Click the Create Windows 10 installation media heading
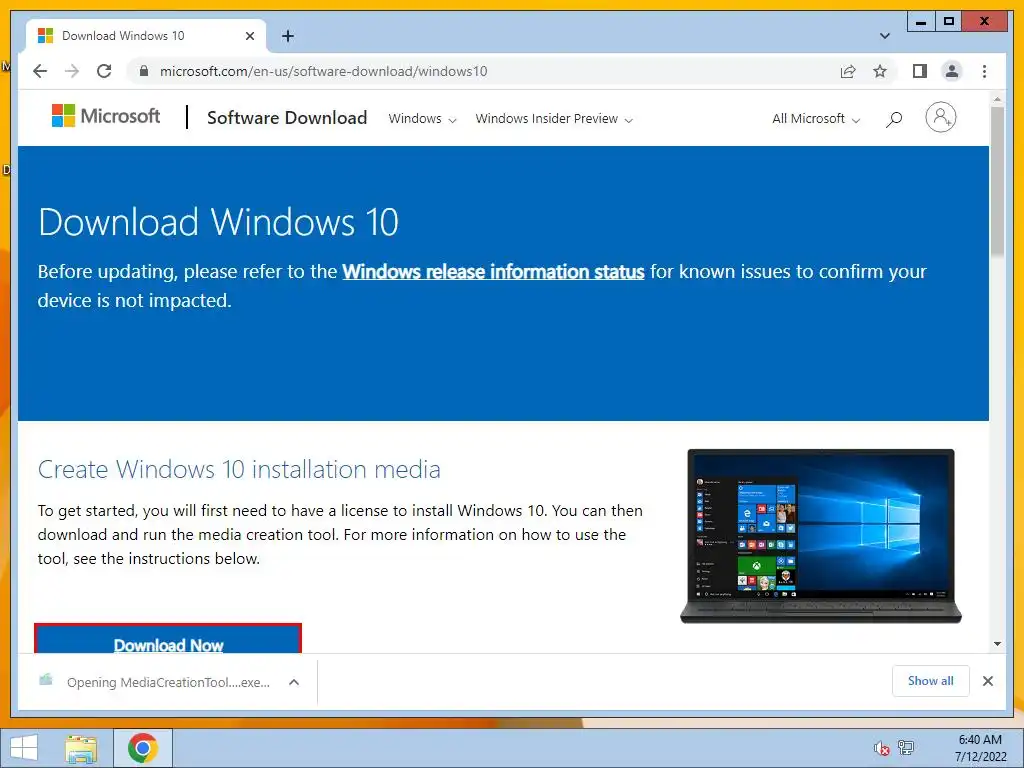Image resolution: width=1024 pixels, height=768 pixels. (x=239, y=470)
